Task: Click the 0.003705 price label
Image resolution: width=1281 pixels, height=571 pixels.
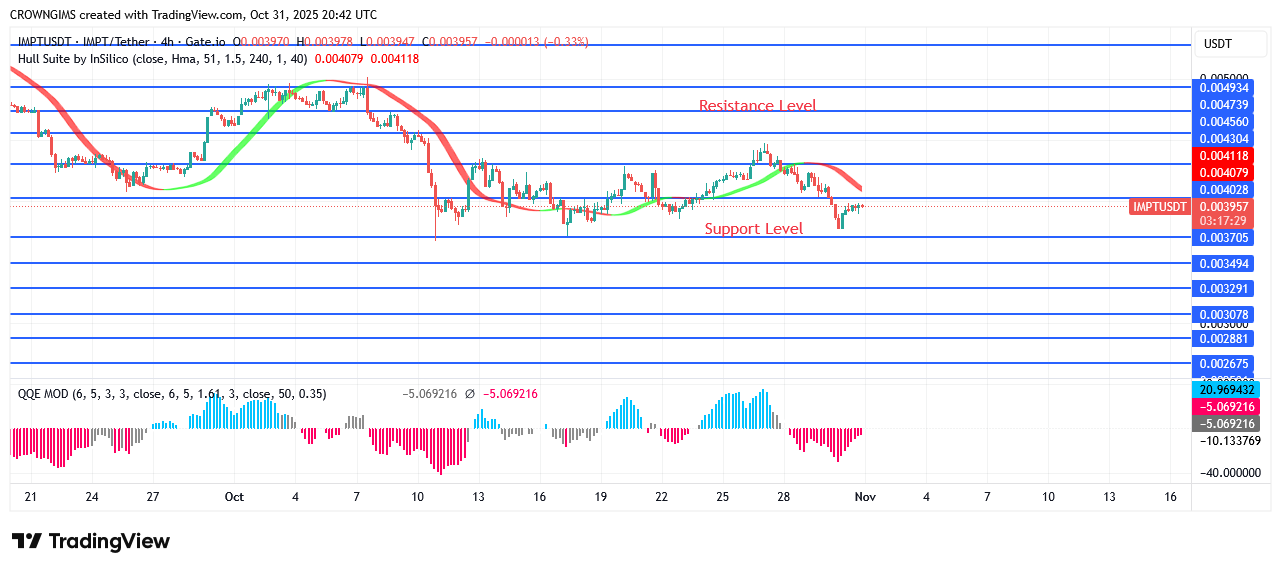Action: (x=1224, y=238)
